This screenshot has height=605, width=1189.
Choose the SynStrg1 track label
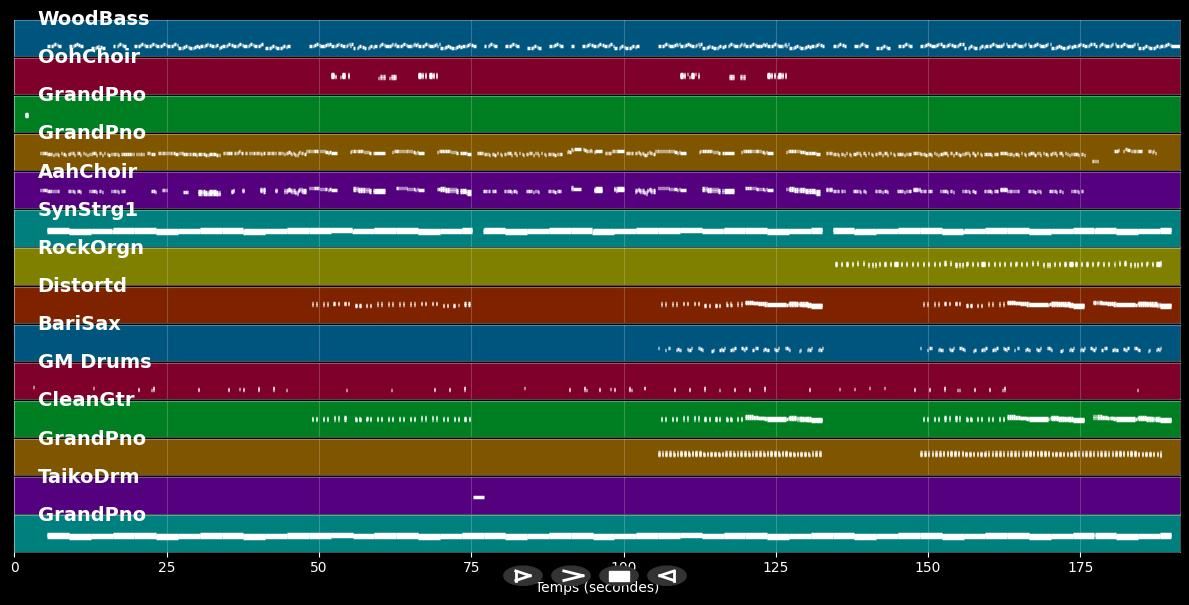[88, 210]
